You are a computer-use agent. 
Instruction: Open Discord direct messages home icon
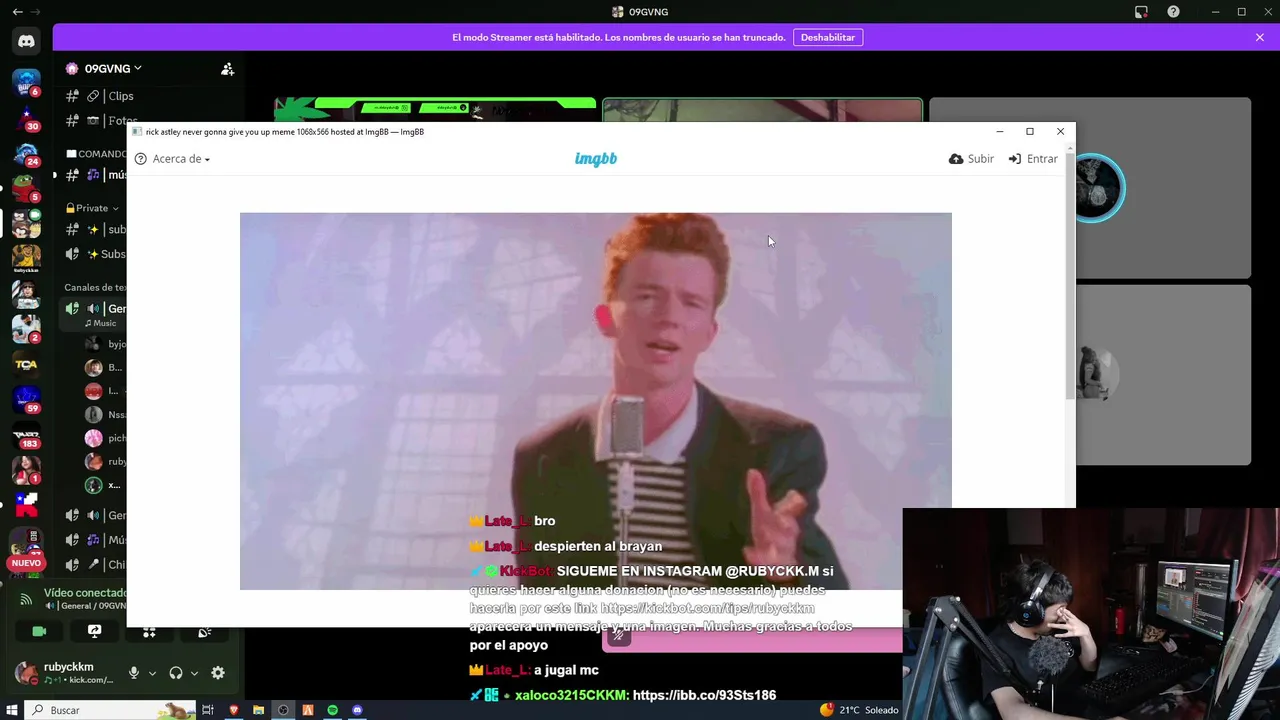click(26, 41)
